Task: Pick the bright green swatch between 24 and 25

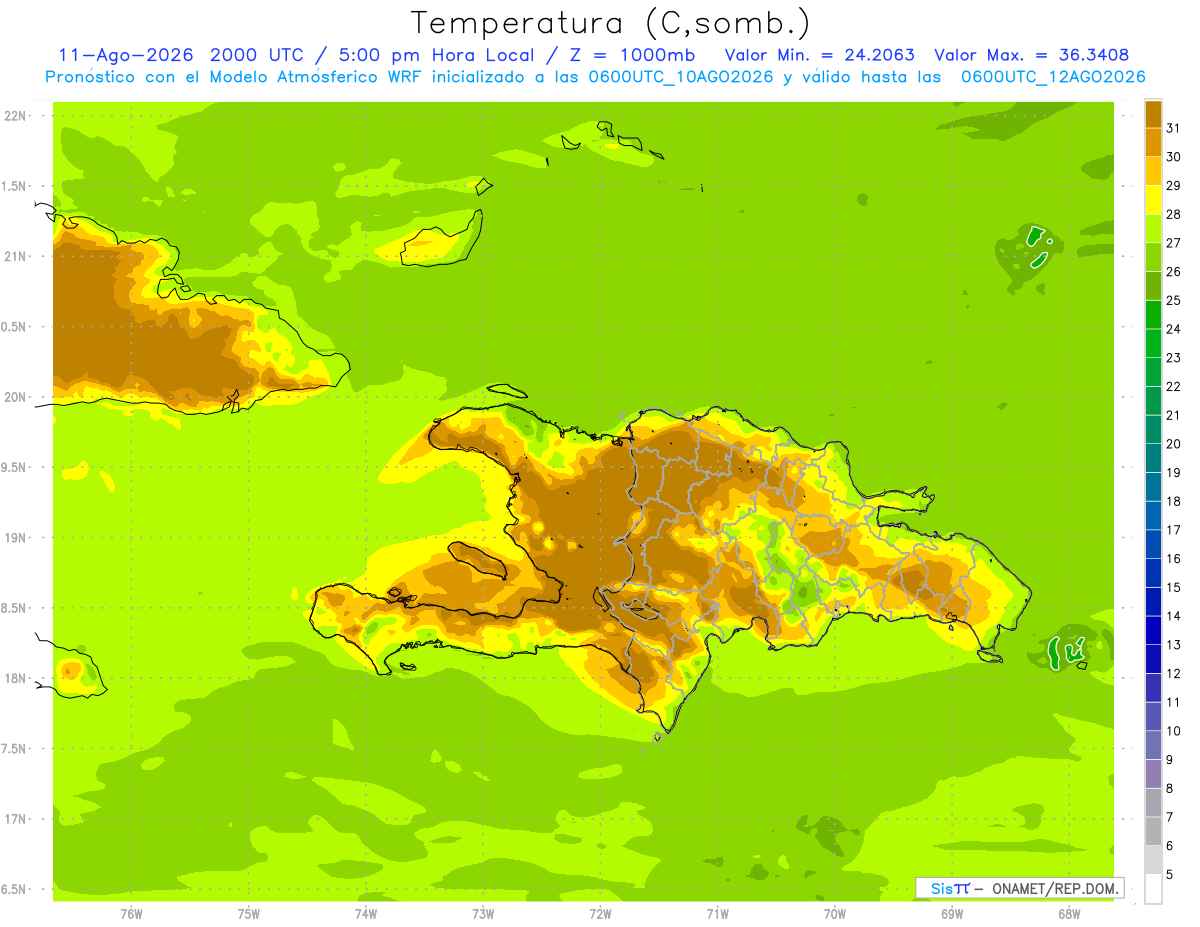Action: [1153, 314]
